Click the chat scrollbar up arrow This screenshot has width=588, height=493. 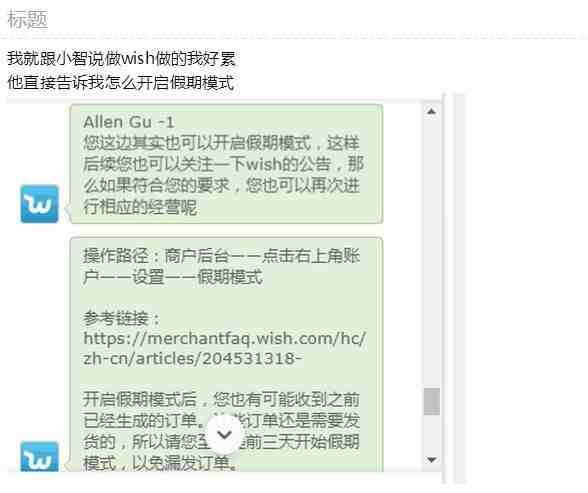tap(432, 111)
